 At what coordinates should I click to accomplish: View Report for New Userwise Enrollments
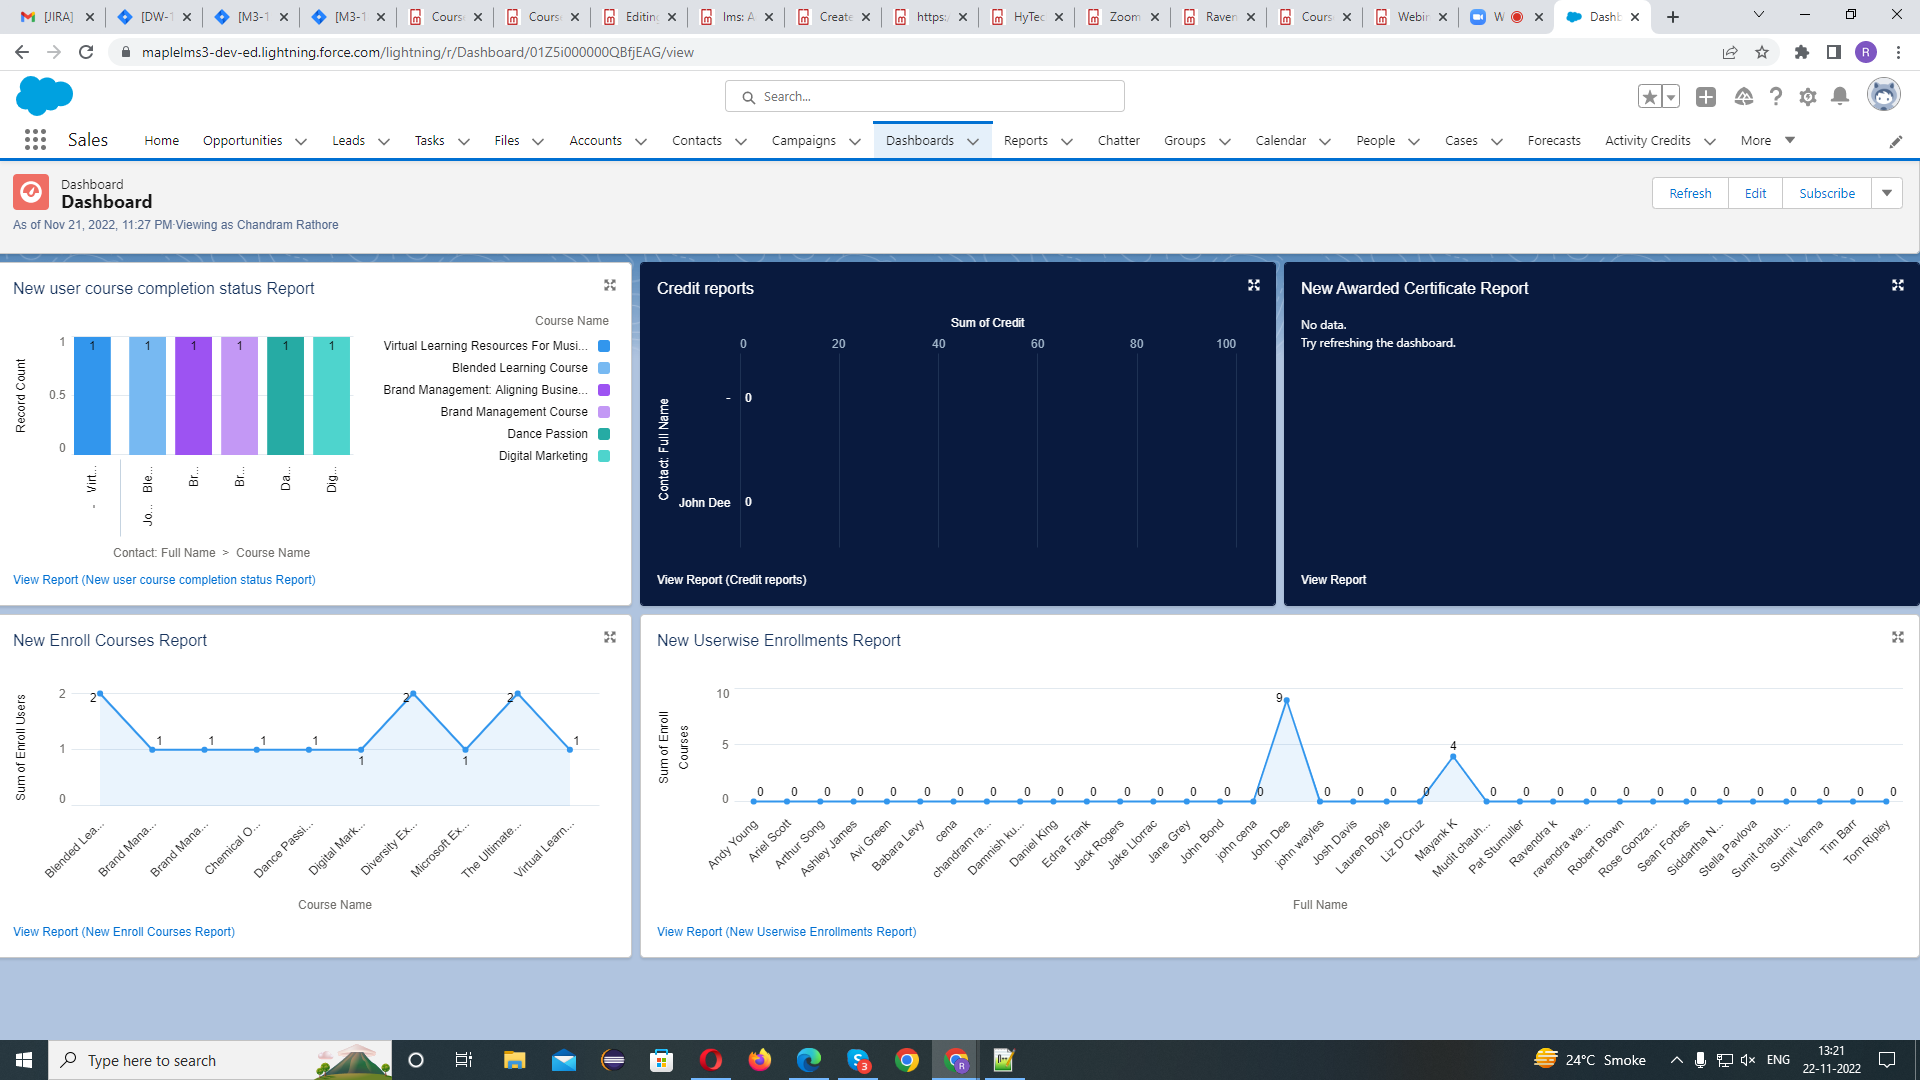point(786,932)
